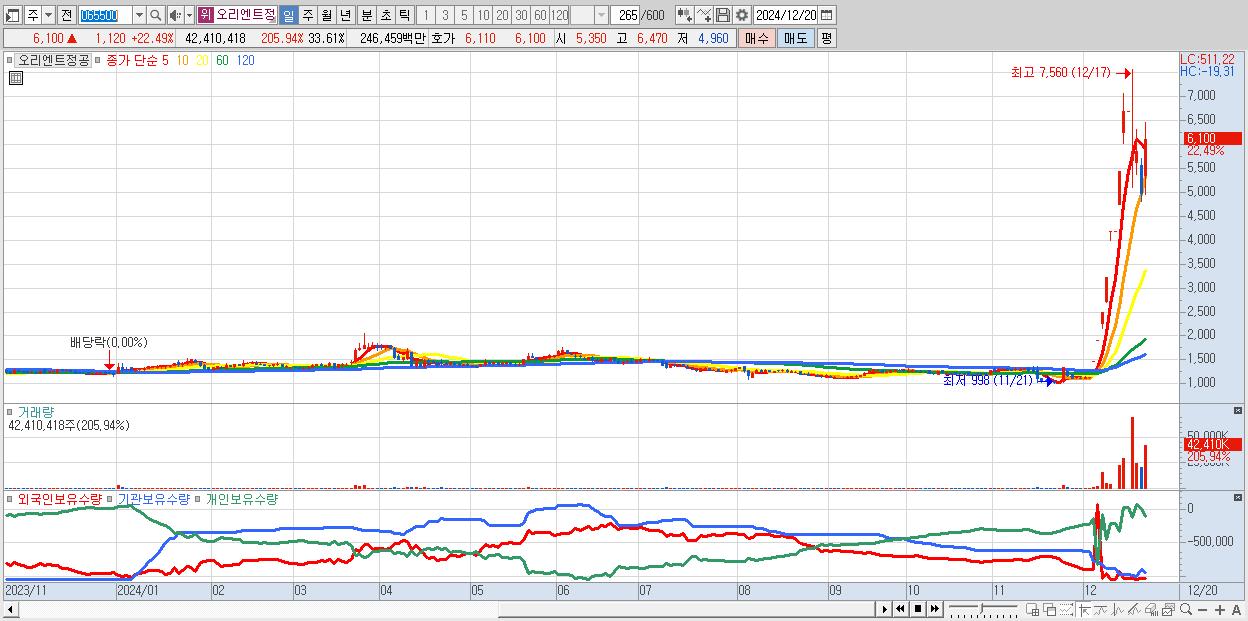The width and height of the screenshot is (1248, 621).
Task: Click the 매도 sell button
Action: click(795, 38)
